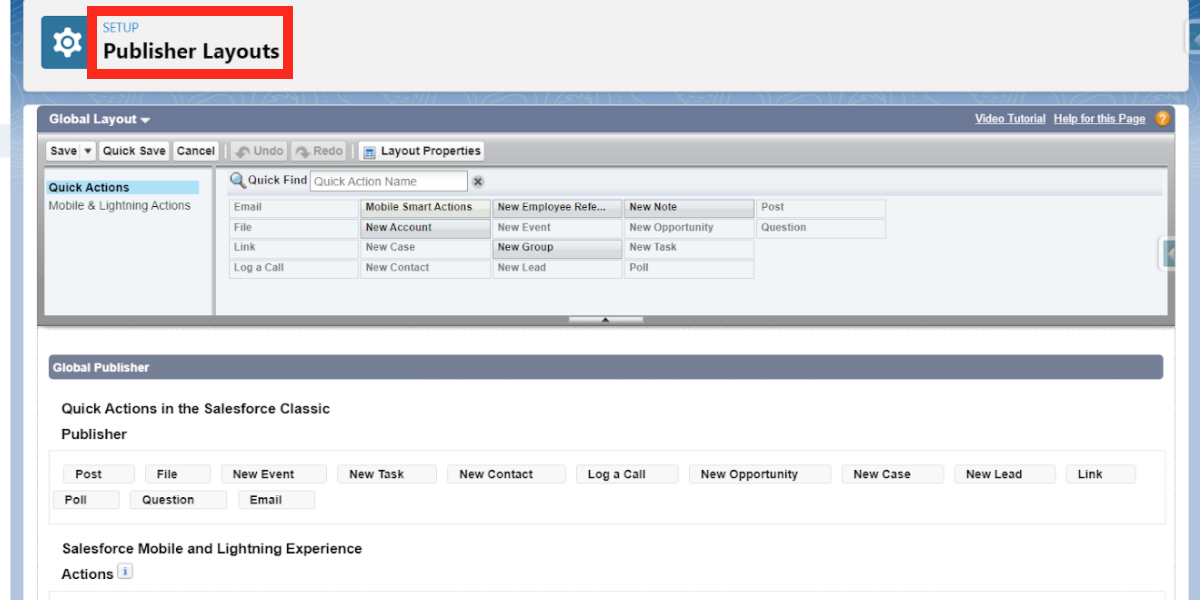Click the Quick Find magnifier icon

pos(238,180)
